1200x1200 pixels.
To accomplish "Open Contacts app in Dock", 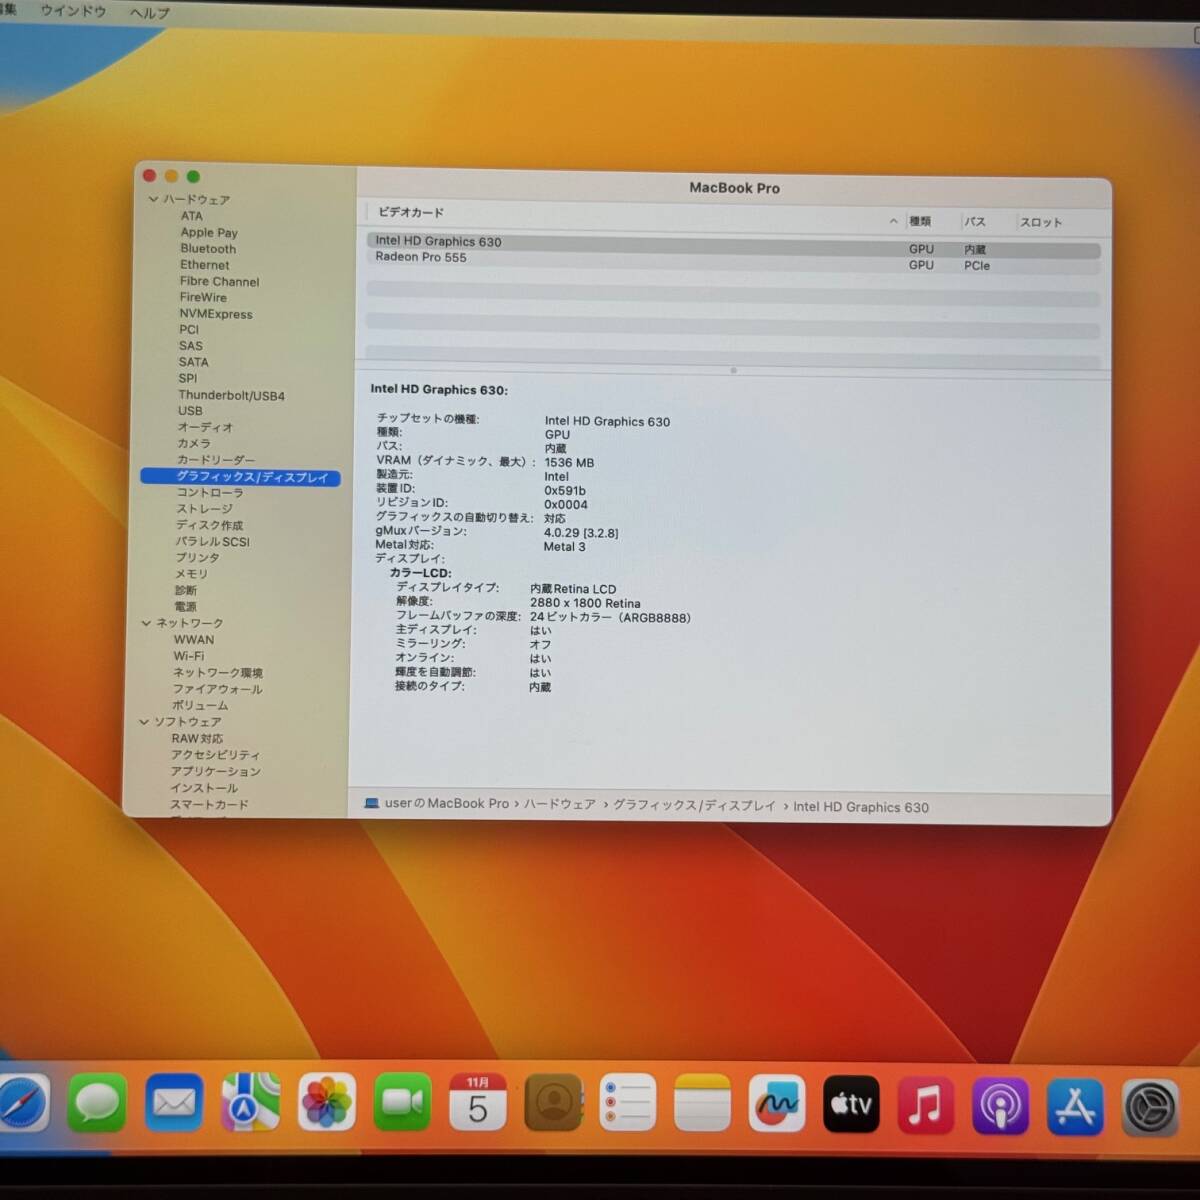I will (553, 1103).
